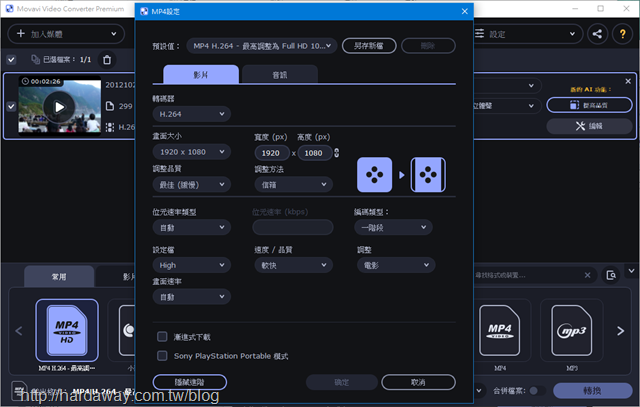
Task: Toggle the video file item checkbox
Action: 11,107
